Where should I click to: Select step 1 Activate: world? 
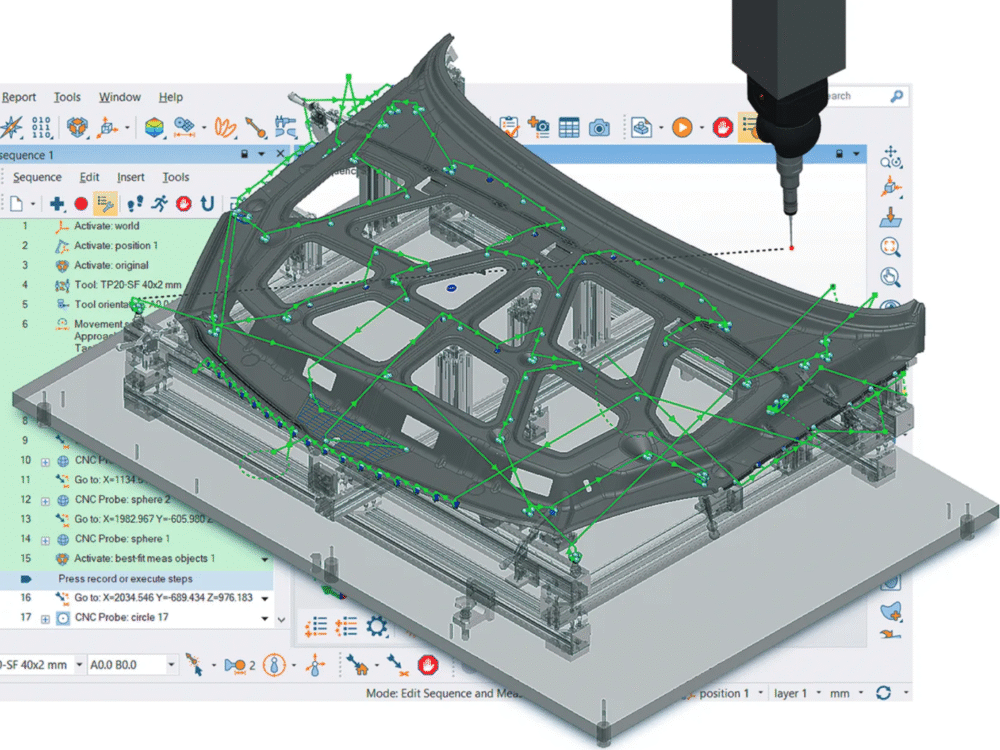[x=107, y=226]
